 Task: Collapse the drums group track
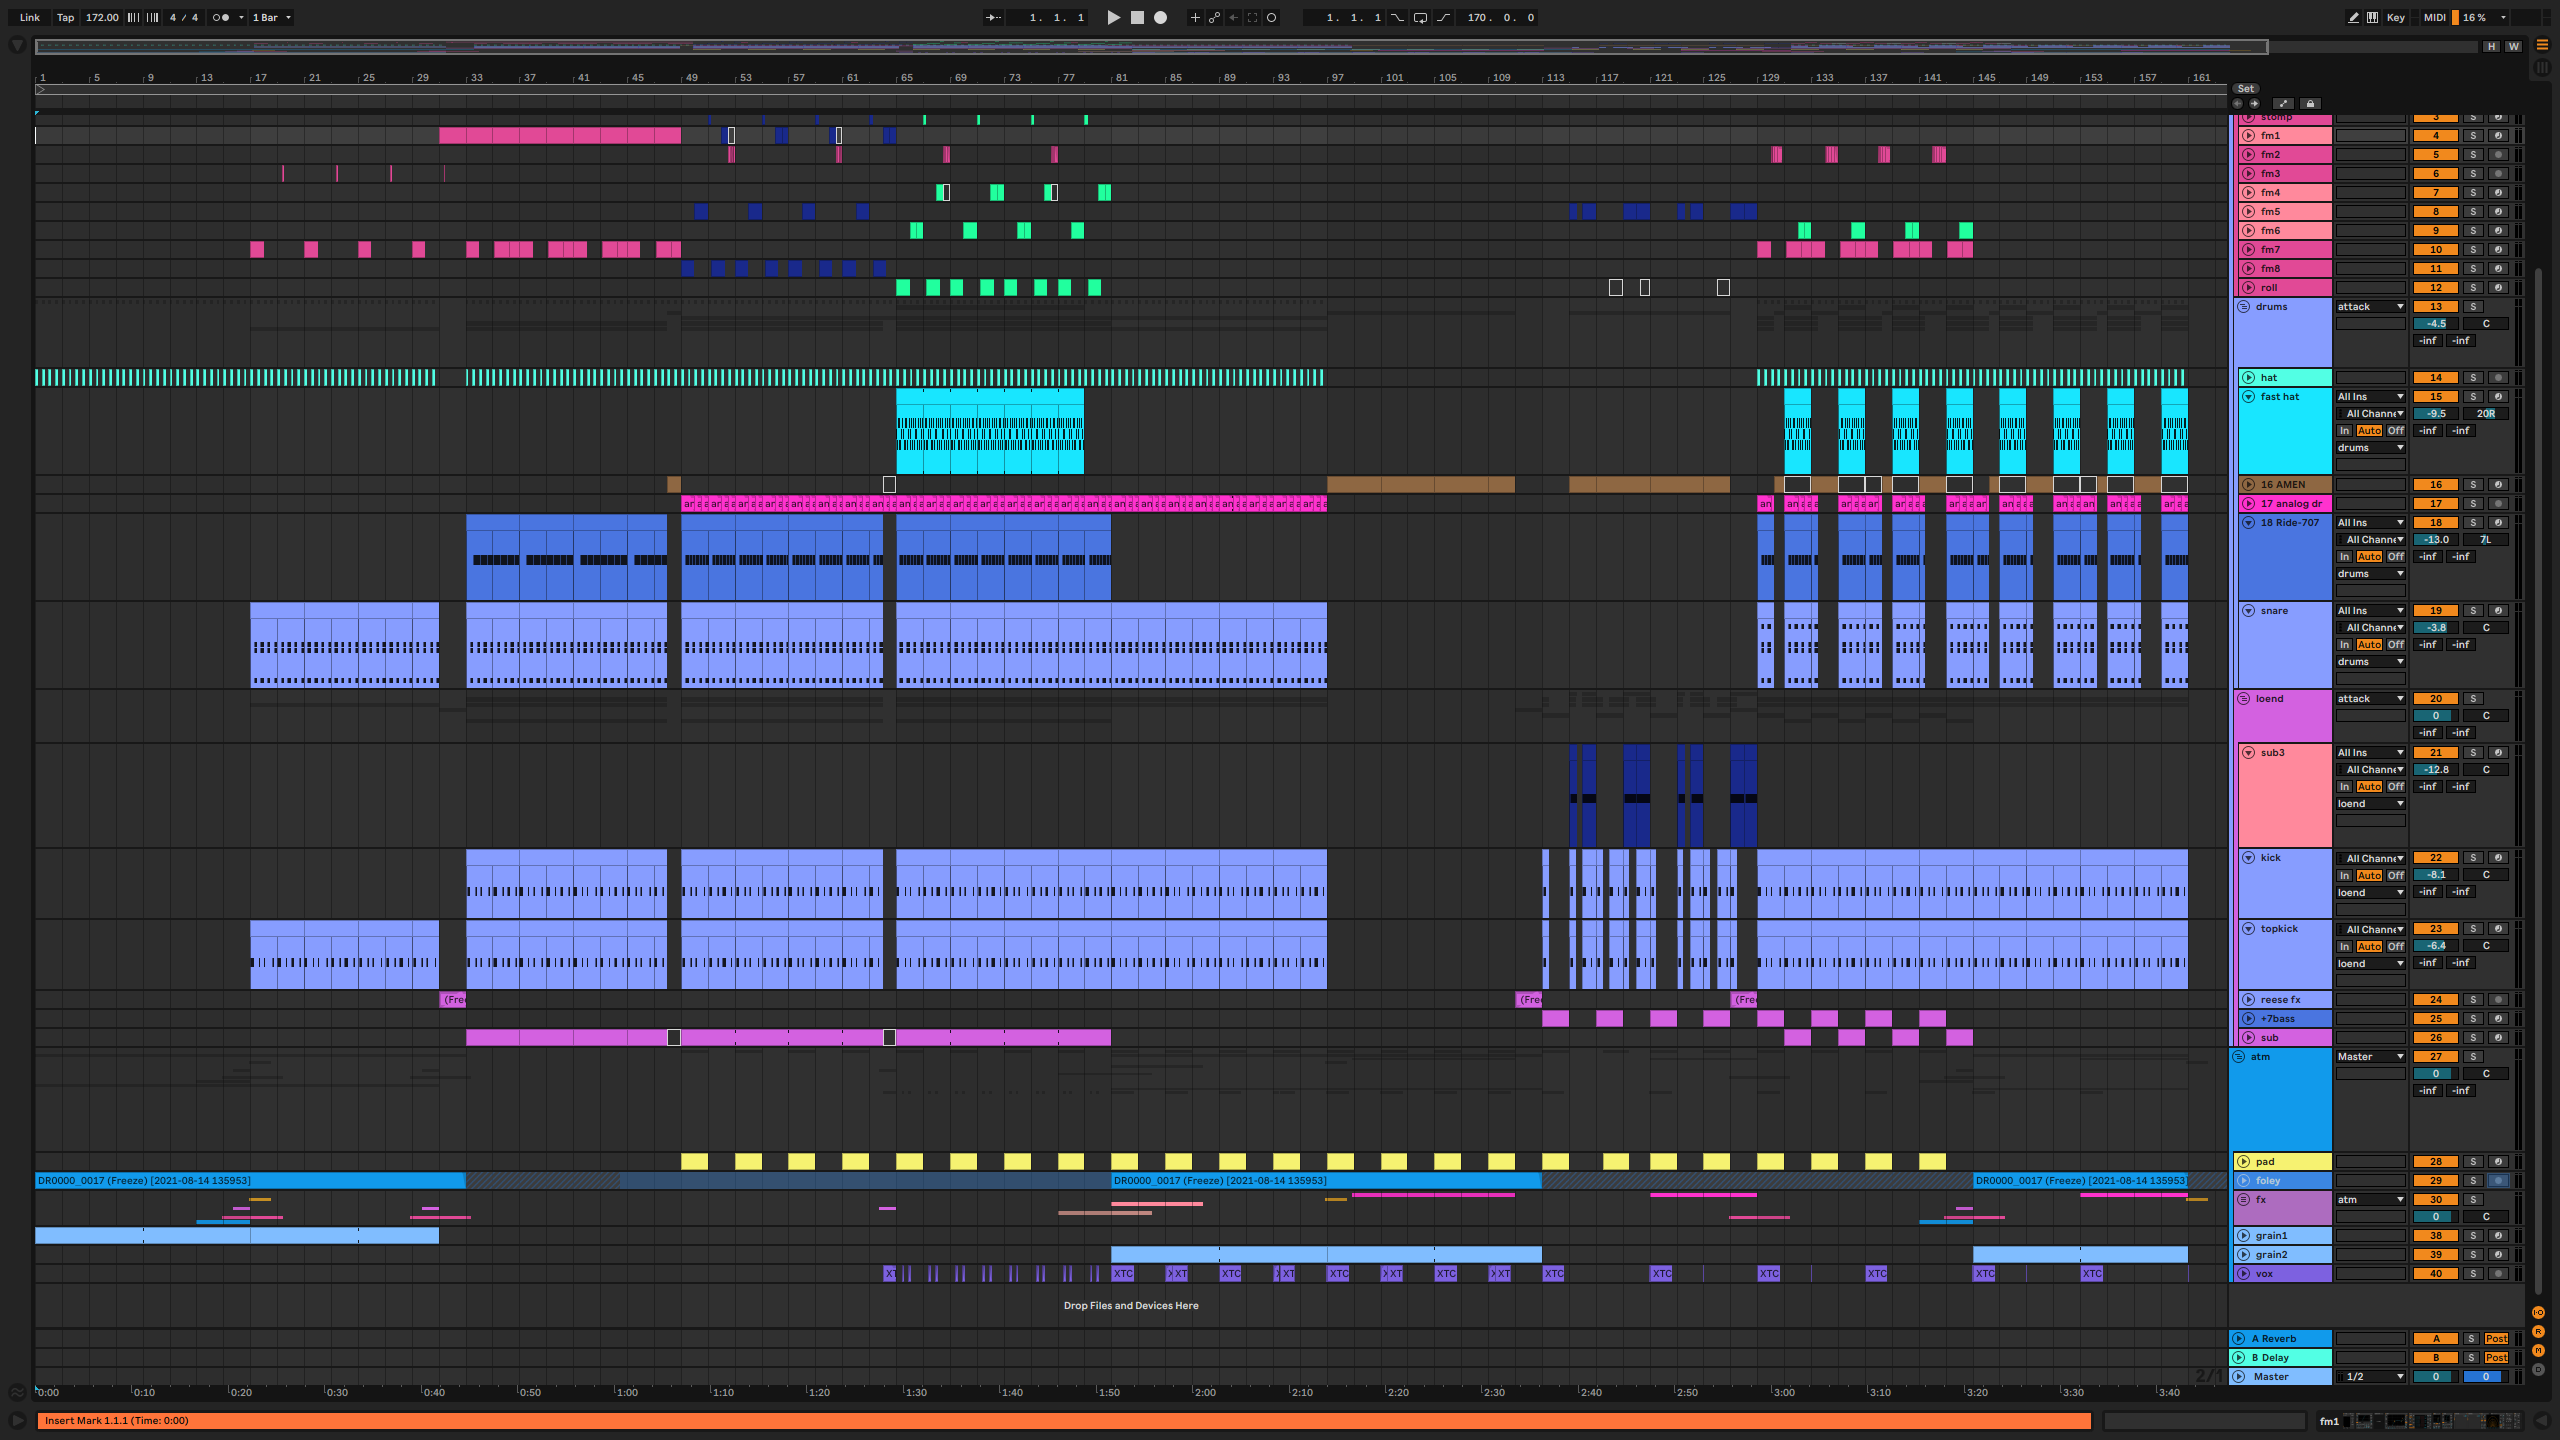click(2244, 306)
